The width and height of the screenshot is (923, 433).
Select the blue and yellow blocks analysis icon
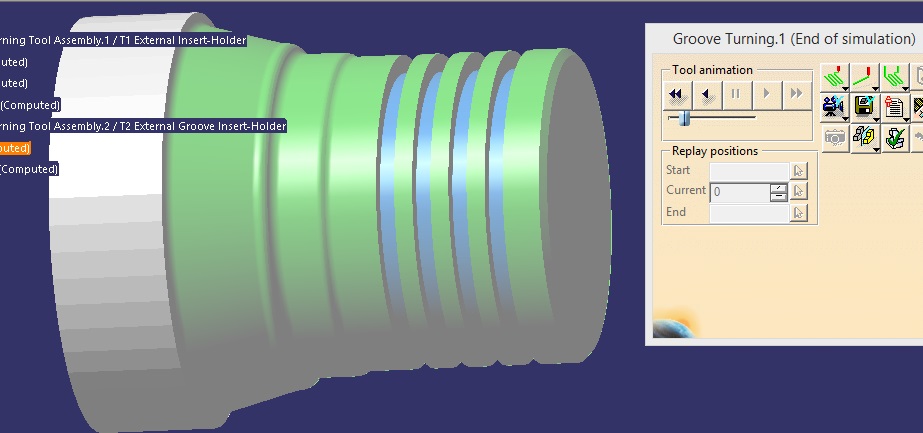point(864,138)
